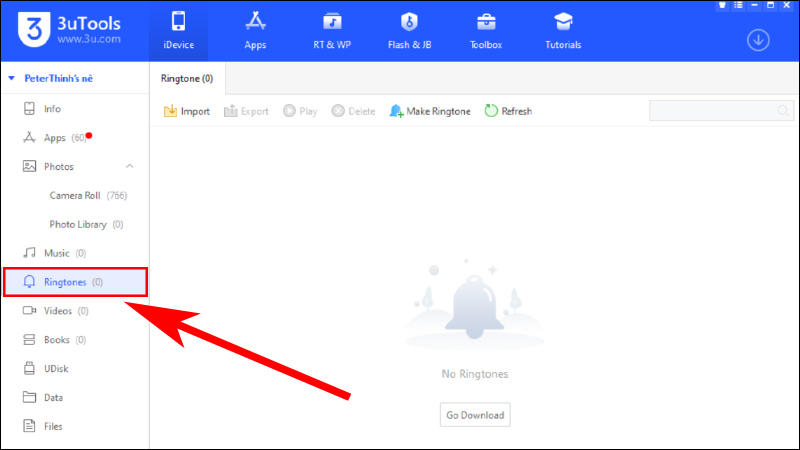
Task: Open the skin/theme shirt icon
Action: [x=722, y=5]
